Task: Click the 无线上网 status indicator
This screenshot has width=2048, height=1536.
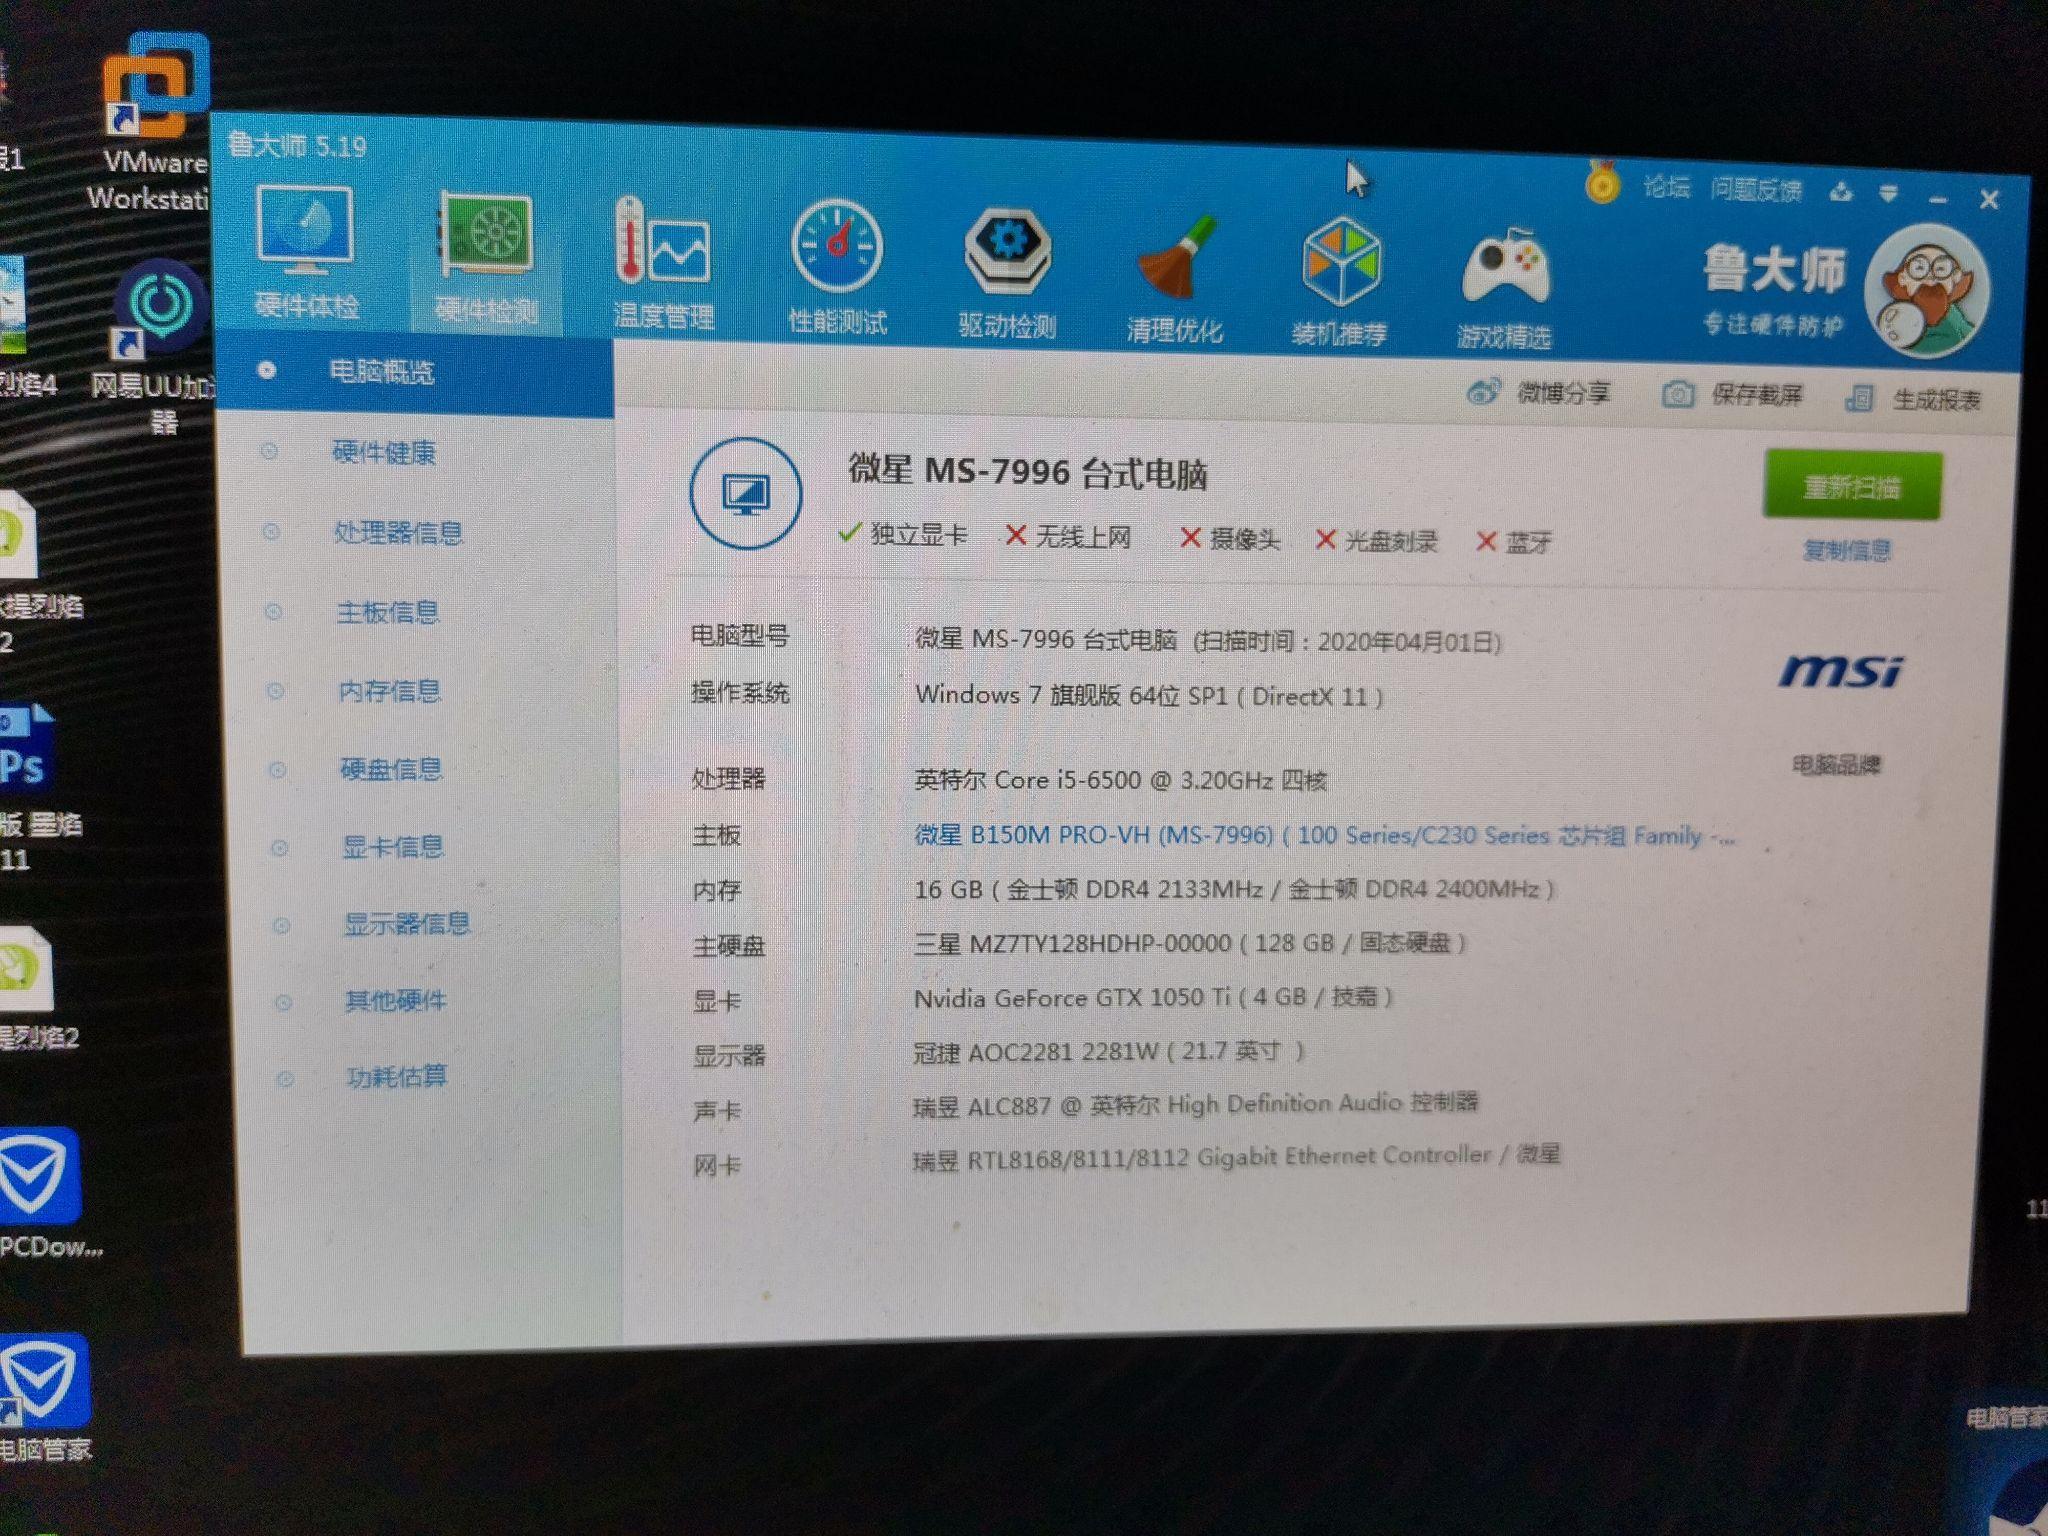Action: [1068, 537]
